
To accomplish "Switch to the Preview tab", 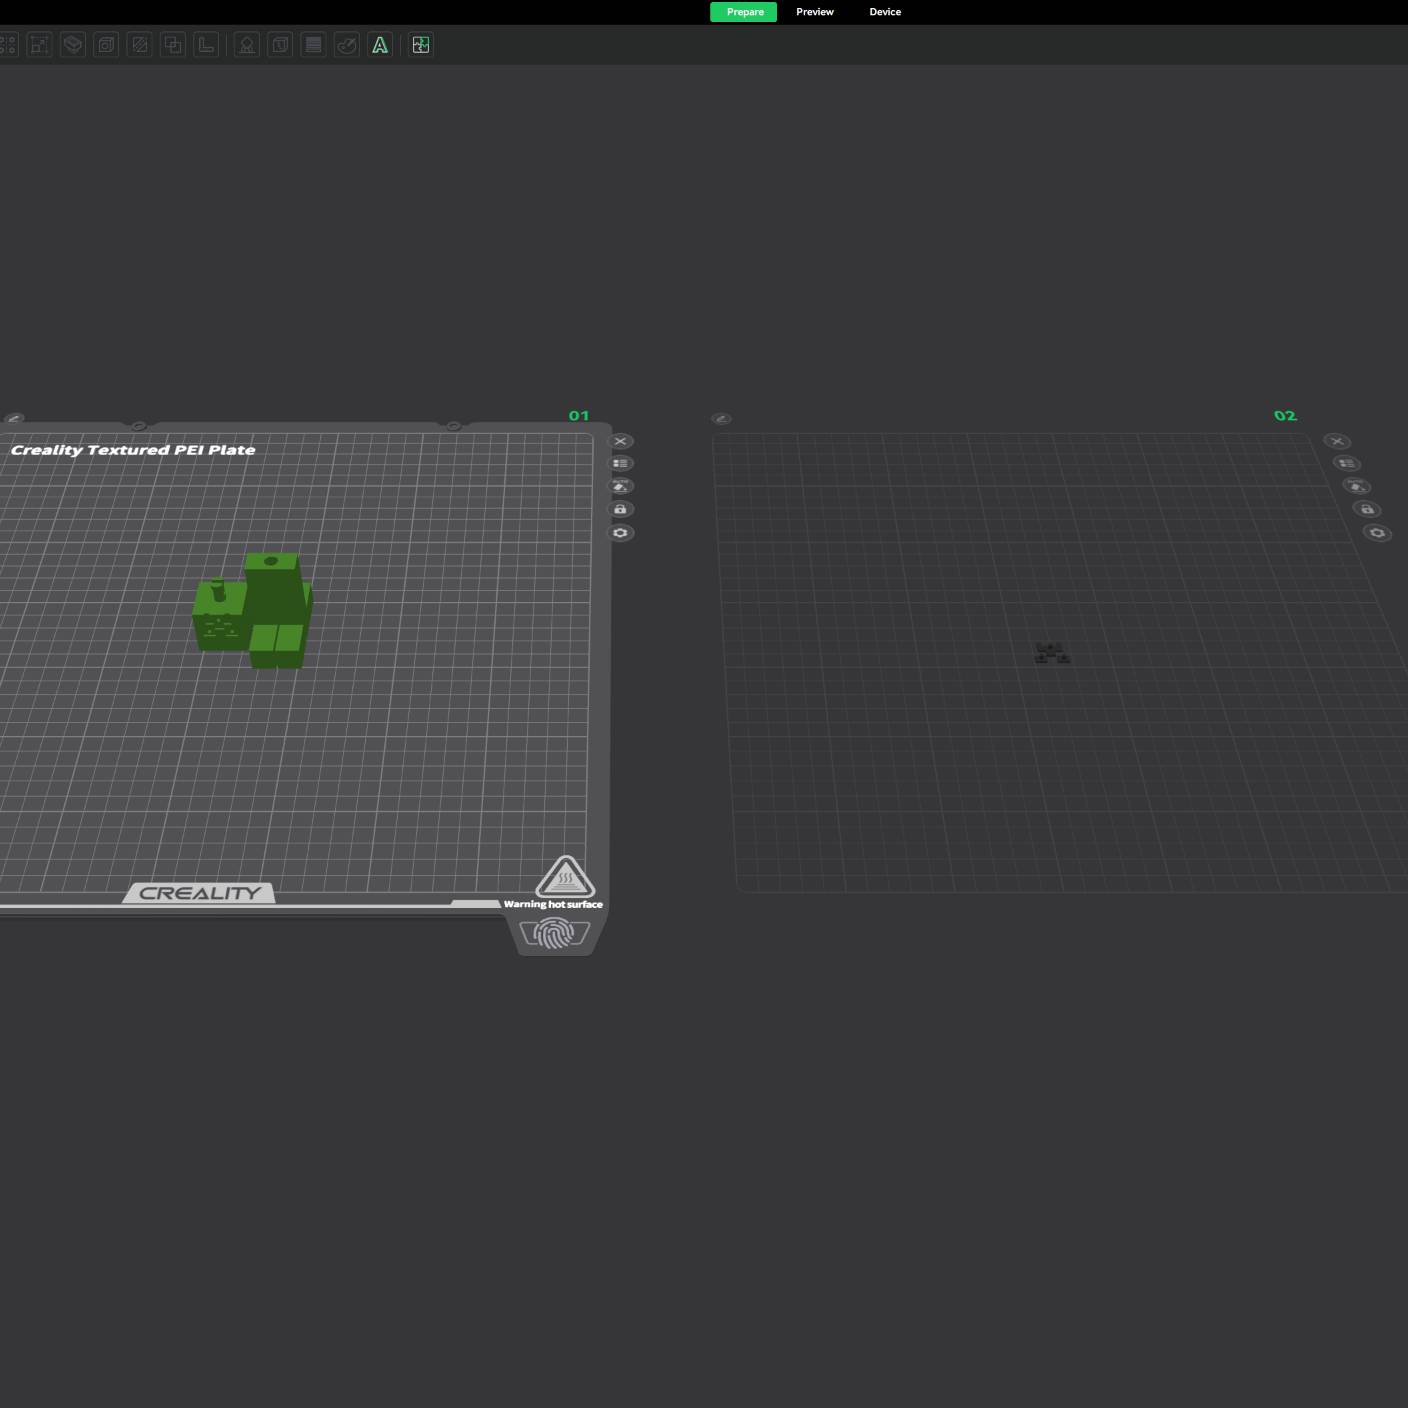I will [814, 12].
